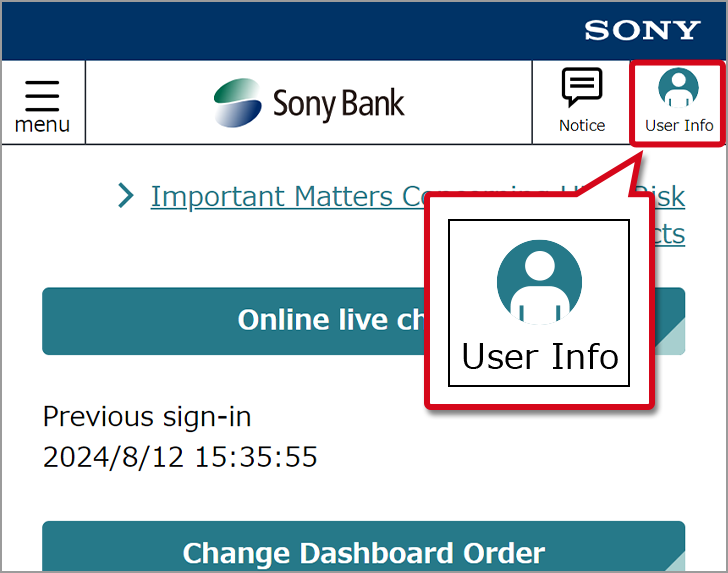Open Important Matters Concerning Risk link
The width and height of the screenshot is (728, 573).
417,215
